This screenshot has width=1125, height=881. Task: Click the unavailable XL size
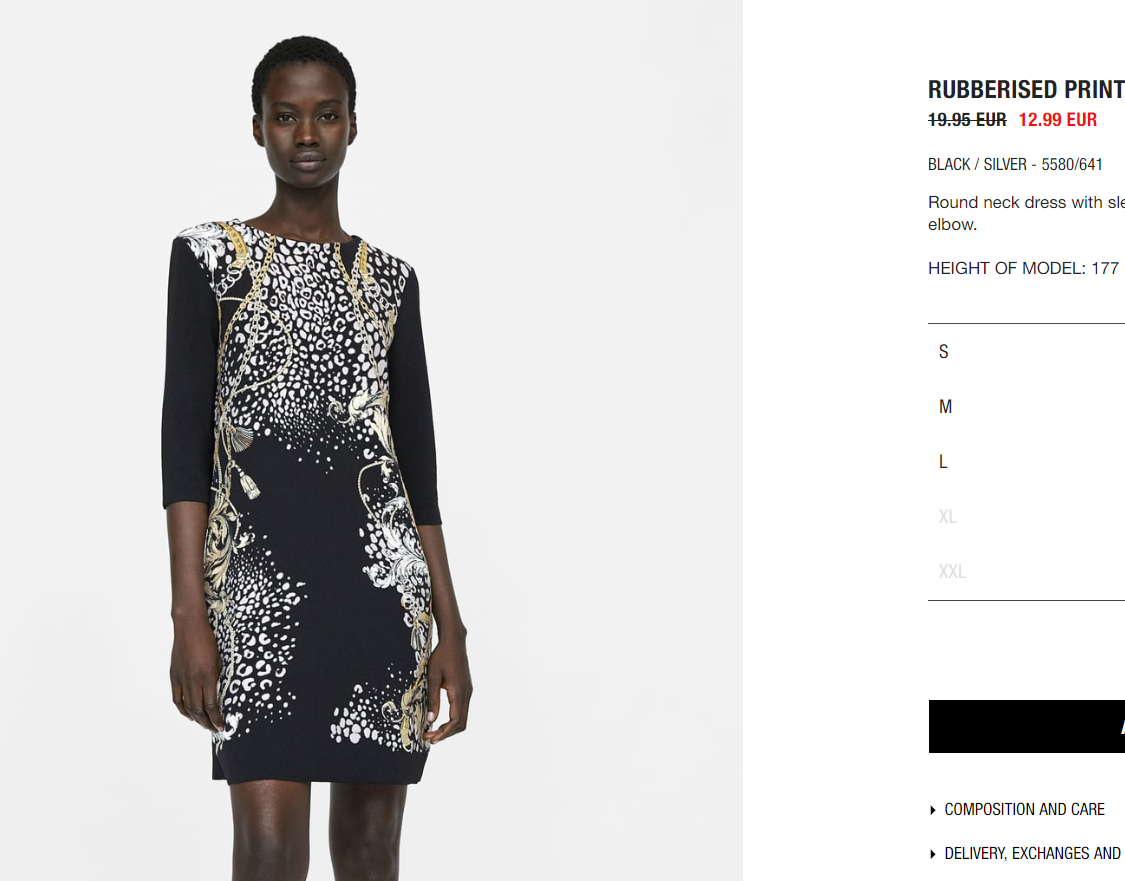(x=1026, y=517)
